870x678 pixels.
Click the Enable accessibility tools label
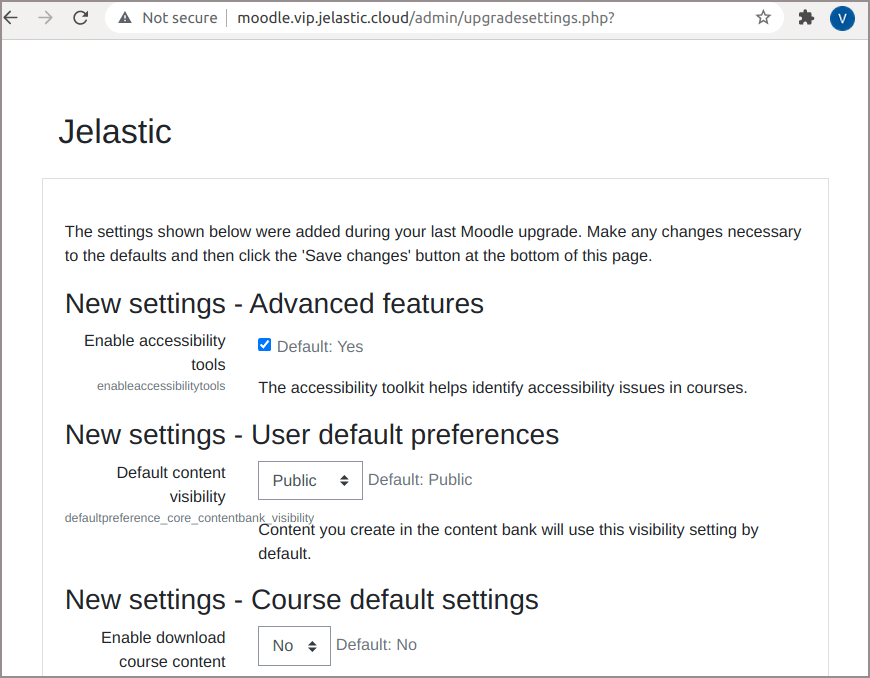(155, 352)
